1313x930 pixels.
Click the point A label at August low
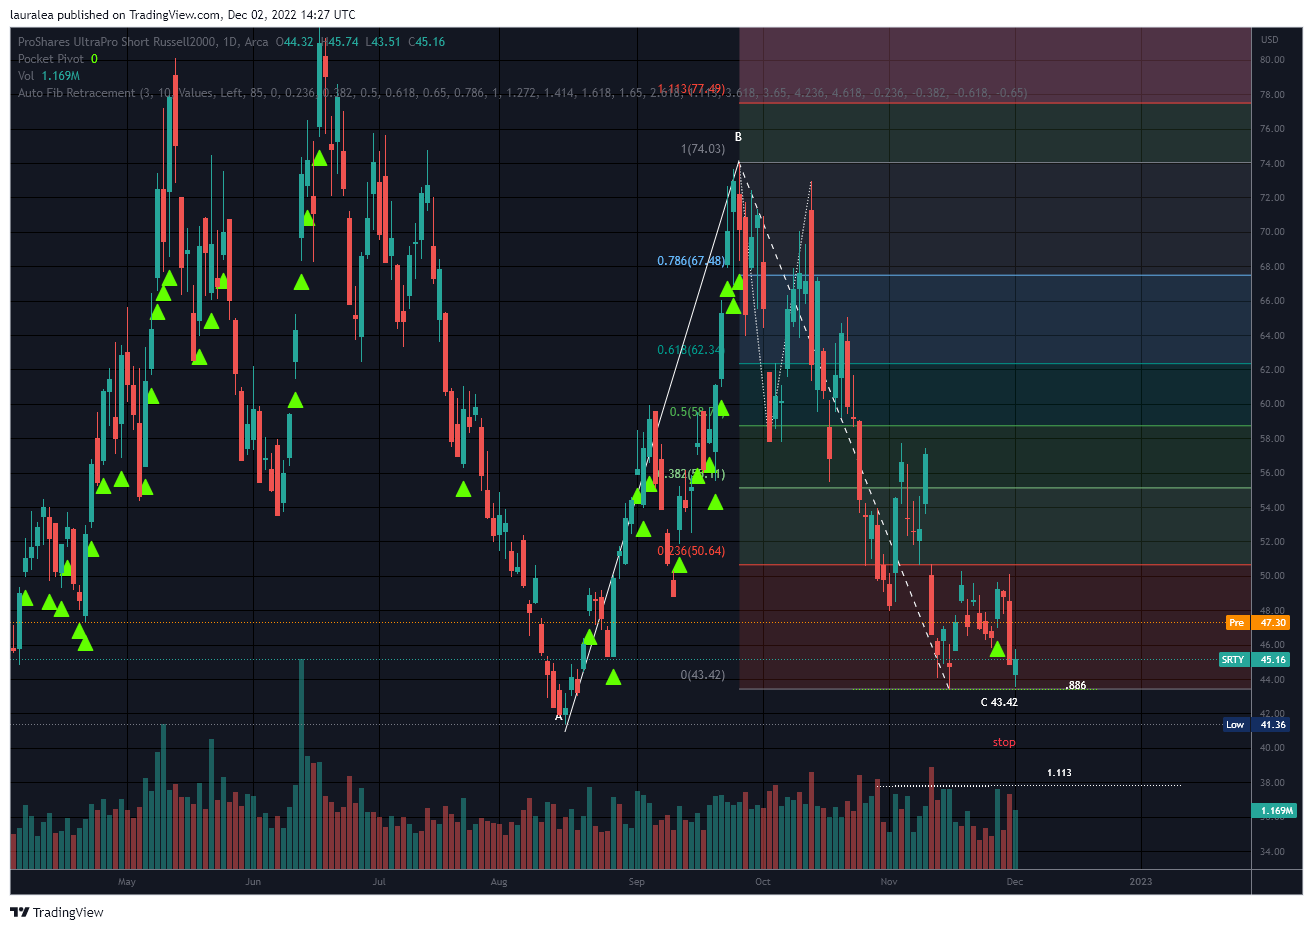tap(558, 716)
